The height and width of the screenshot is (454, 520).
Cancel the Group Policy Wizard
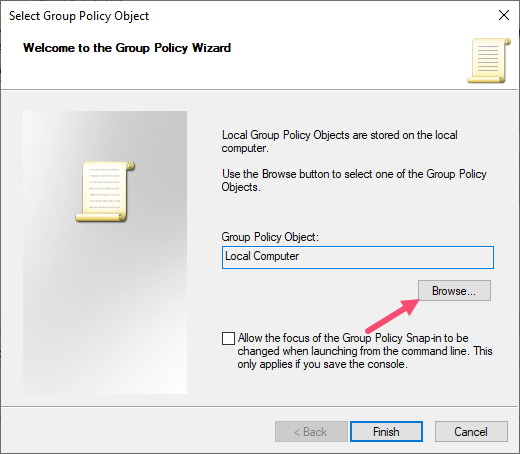click(x=471, y=432)
